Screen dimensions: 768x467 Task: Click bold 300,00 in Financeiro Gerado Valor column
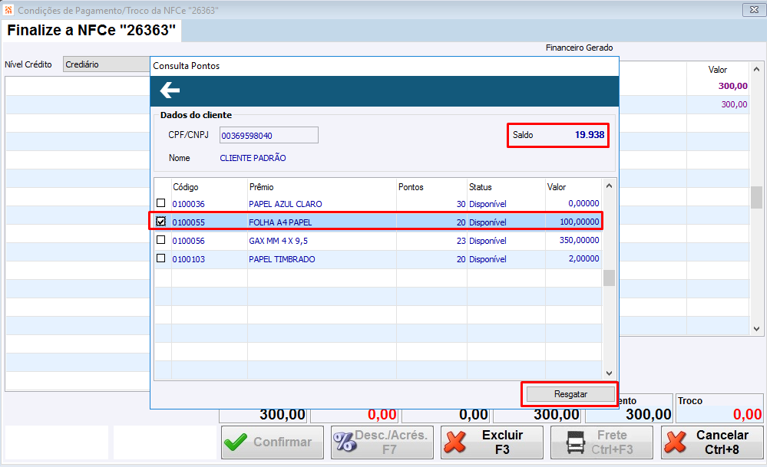pyautogui.click(x=733, y=86)
